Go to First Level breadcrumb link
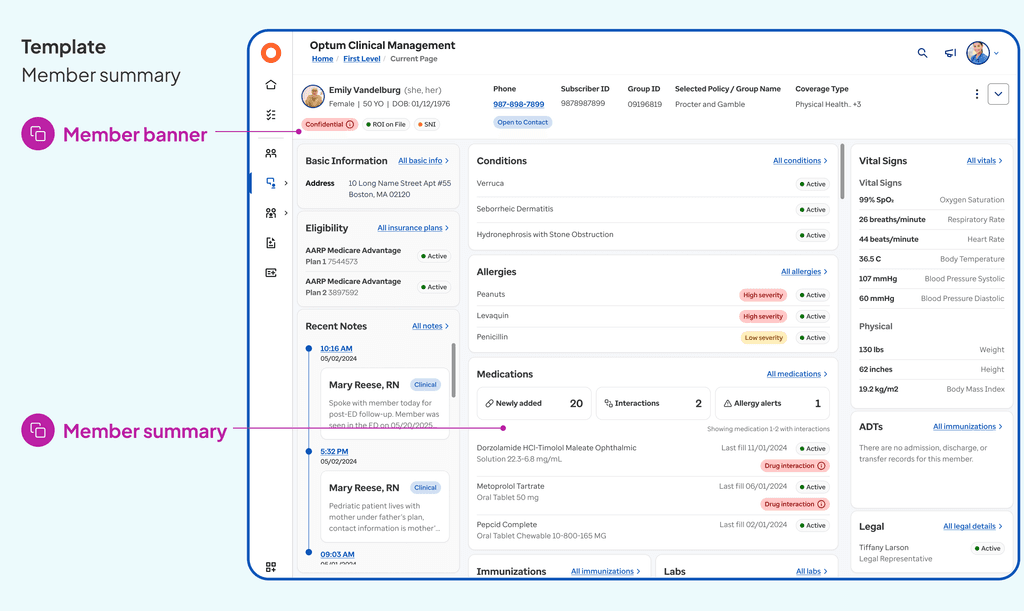The width and height of the screenshot is (1024, 611). tap(362, 59)
